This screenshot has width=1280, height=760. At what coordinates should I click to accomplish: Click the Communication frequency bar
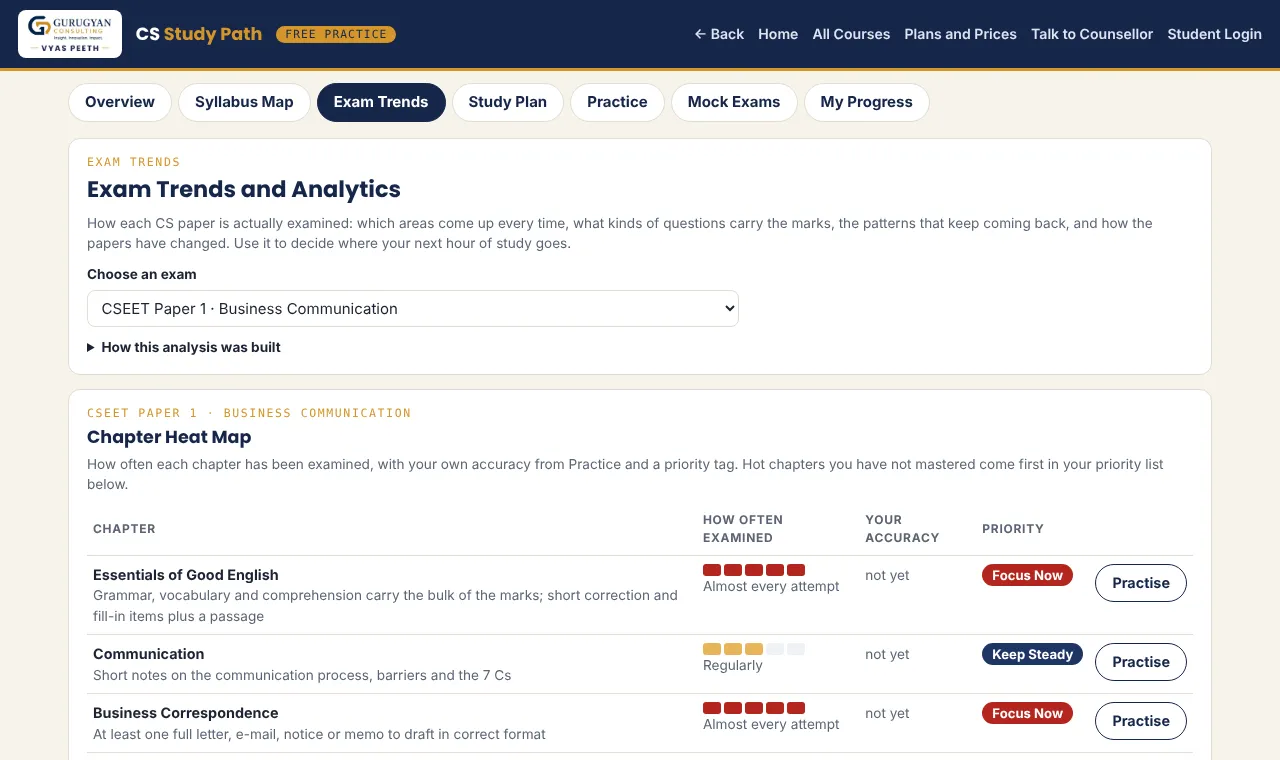tap(754, 649)
